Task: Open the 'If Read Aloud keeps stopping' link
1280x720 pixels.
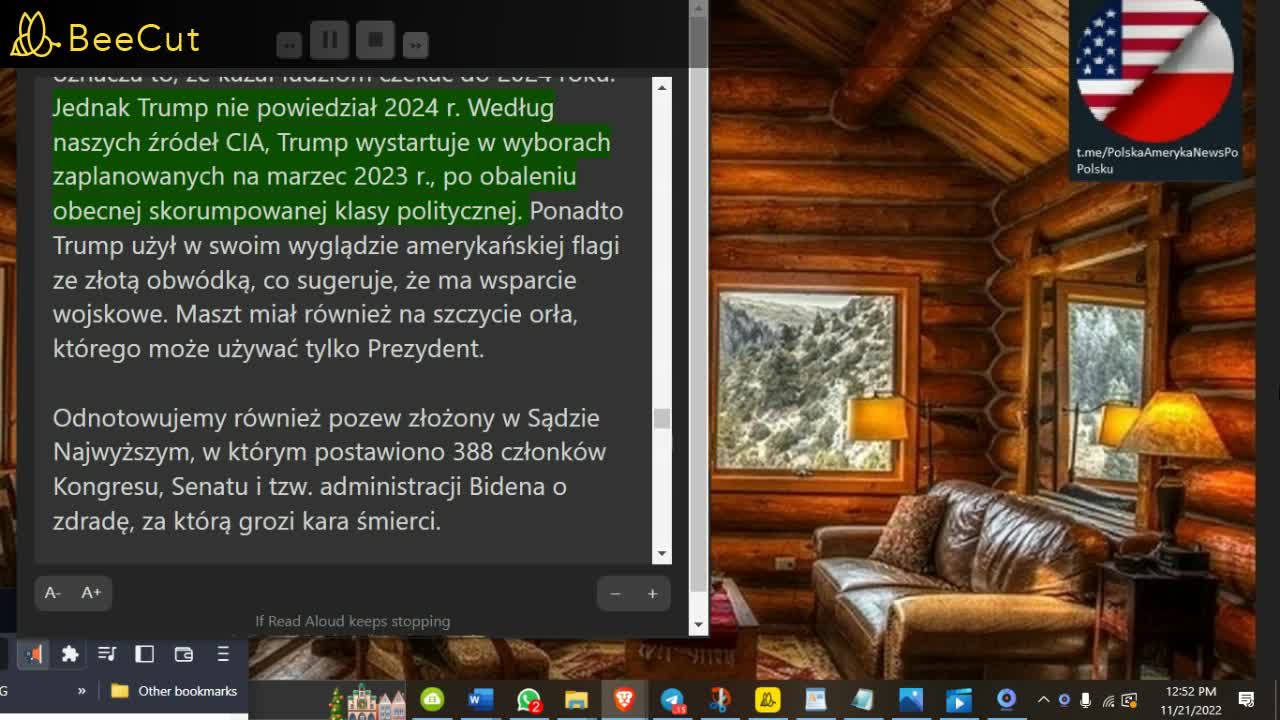Action: click(353, 621)
